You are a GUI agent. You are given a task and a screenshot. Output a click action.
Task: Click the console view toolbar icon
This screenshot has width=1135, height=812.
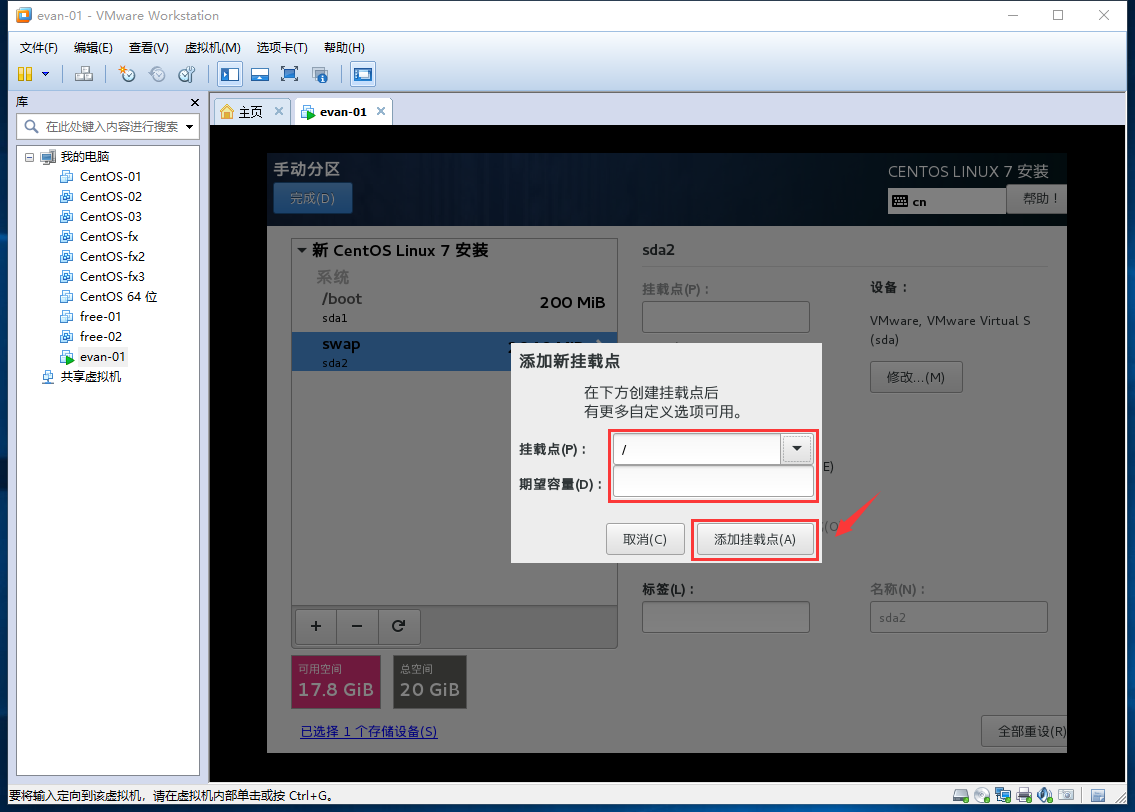[x=363, y=74]
